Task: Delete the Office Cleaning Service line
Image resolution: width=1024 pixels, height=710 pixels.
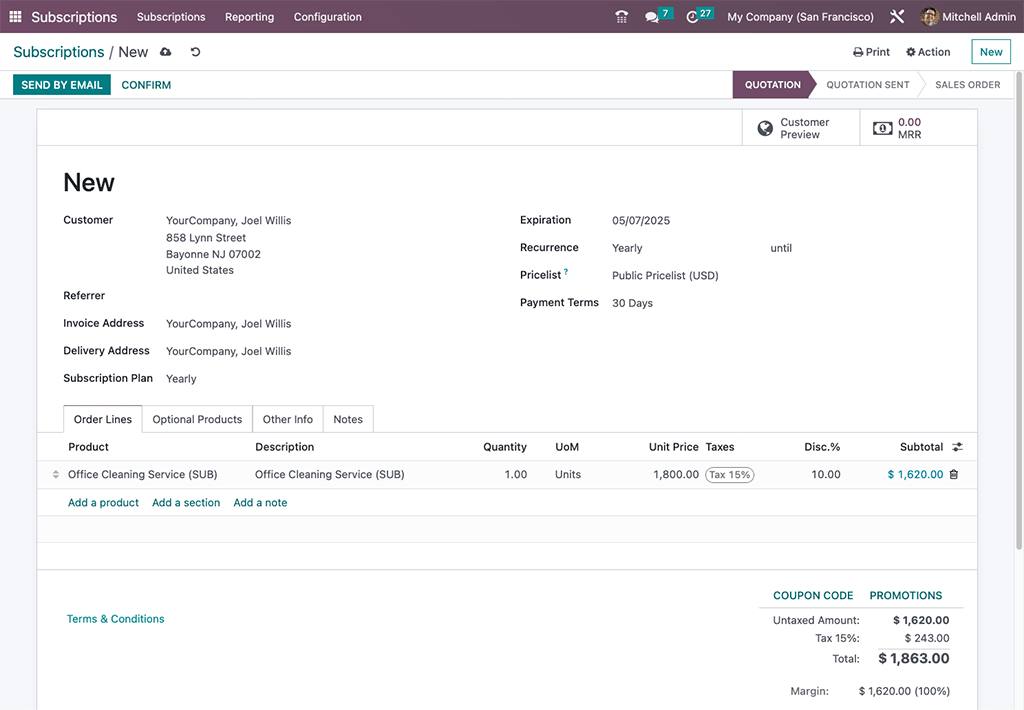Action: (x=953, y=474)
